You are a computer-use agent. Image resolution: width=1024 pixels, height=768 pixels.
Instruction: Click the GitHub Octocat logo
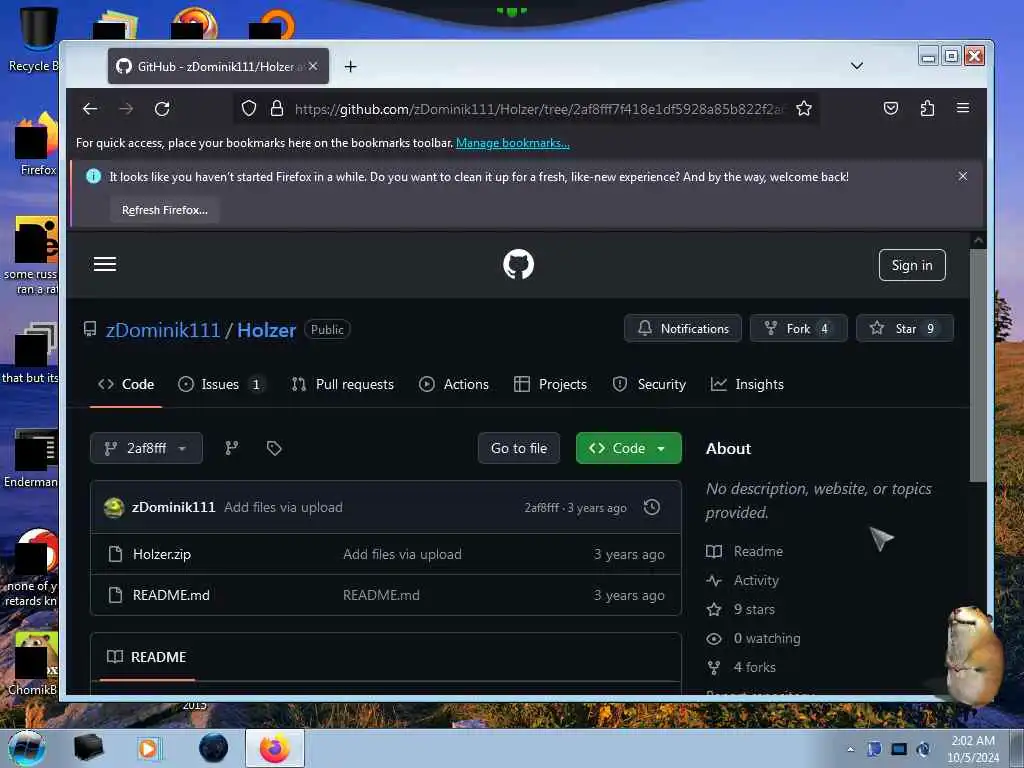point(519,264)
